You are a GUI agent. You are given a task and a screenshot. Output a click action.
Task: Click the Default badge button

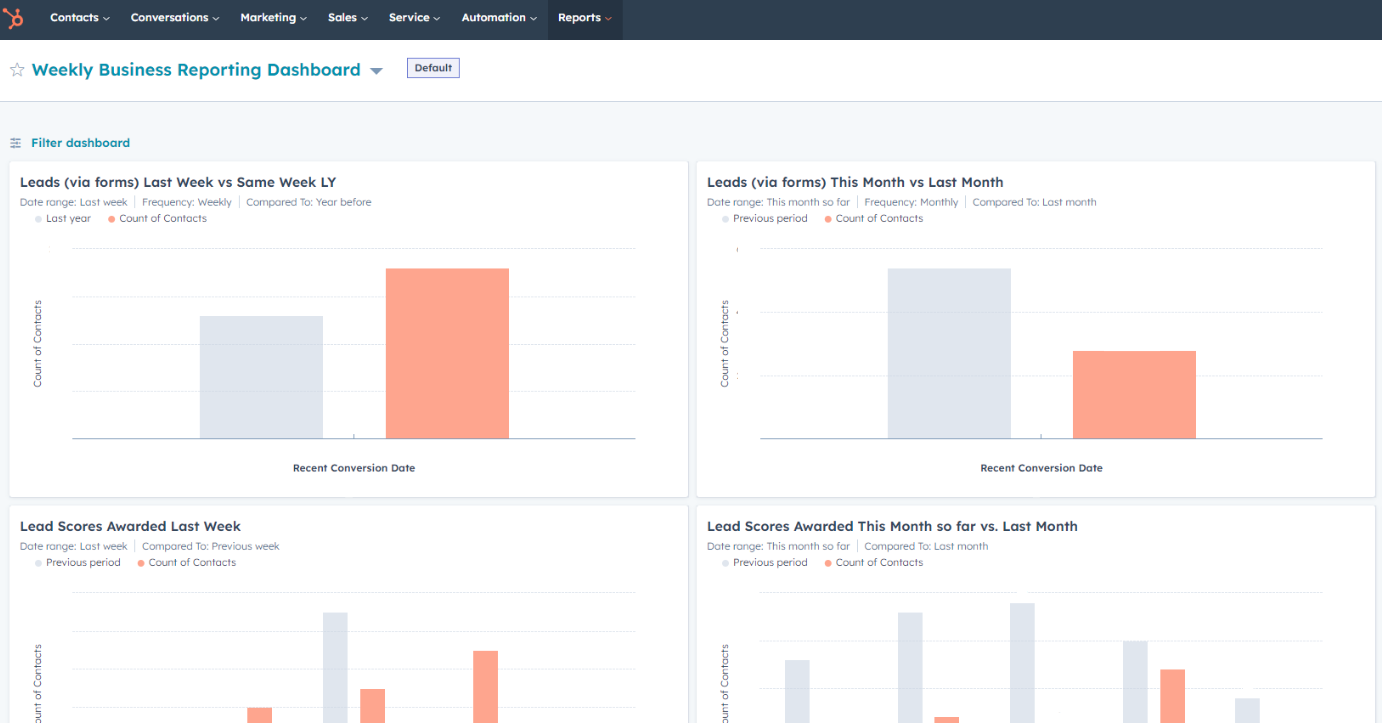click(x=433, y=68)
